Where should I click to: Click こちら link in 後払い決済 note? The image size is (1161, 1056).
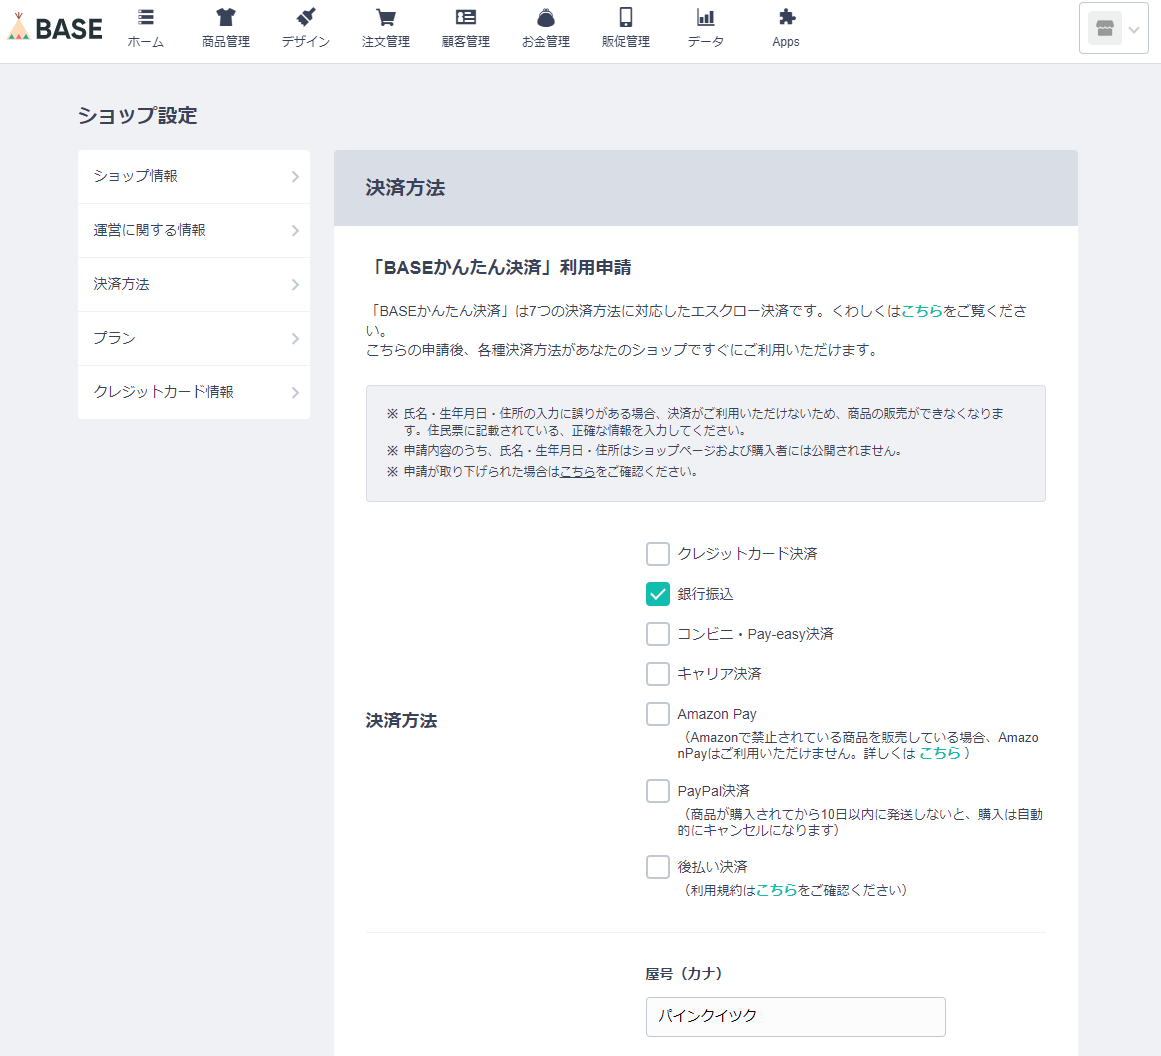point(776,890)
